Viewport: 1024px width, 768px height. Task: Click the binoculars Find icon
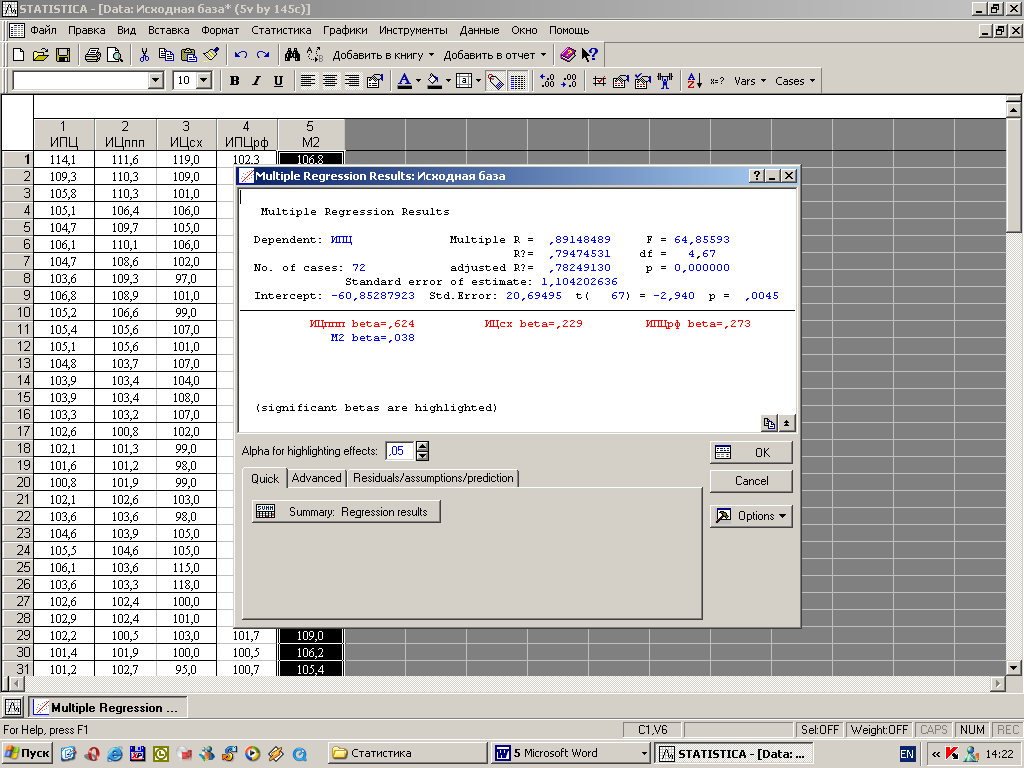pos(293,55)
